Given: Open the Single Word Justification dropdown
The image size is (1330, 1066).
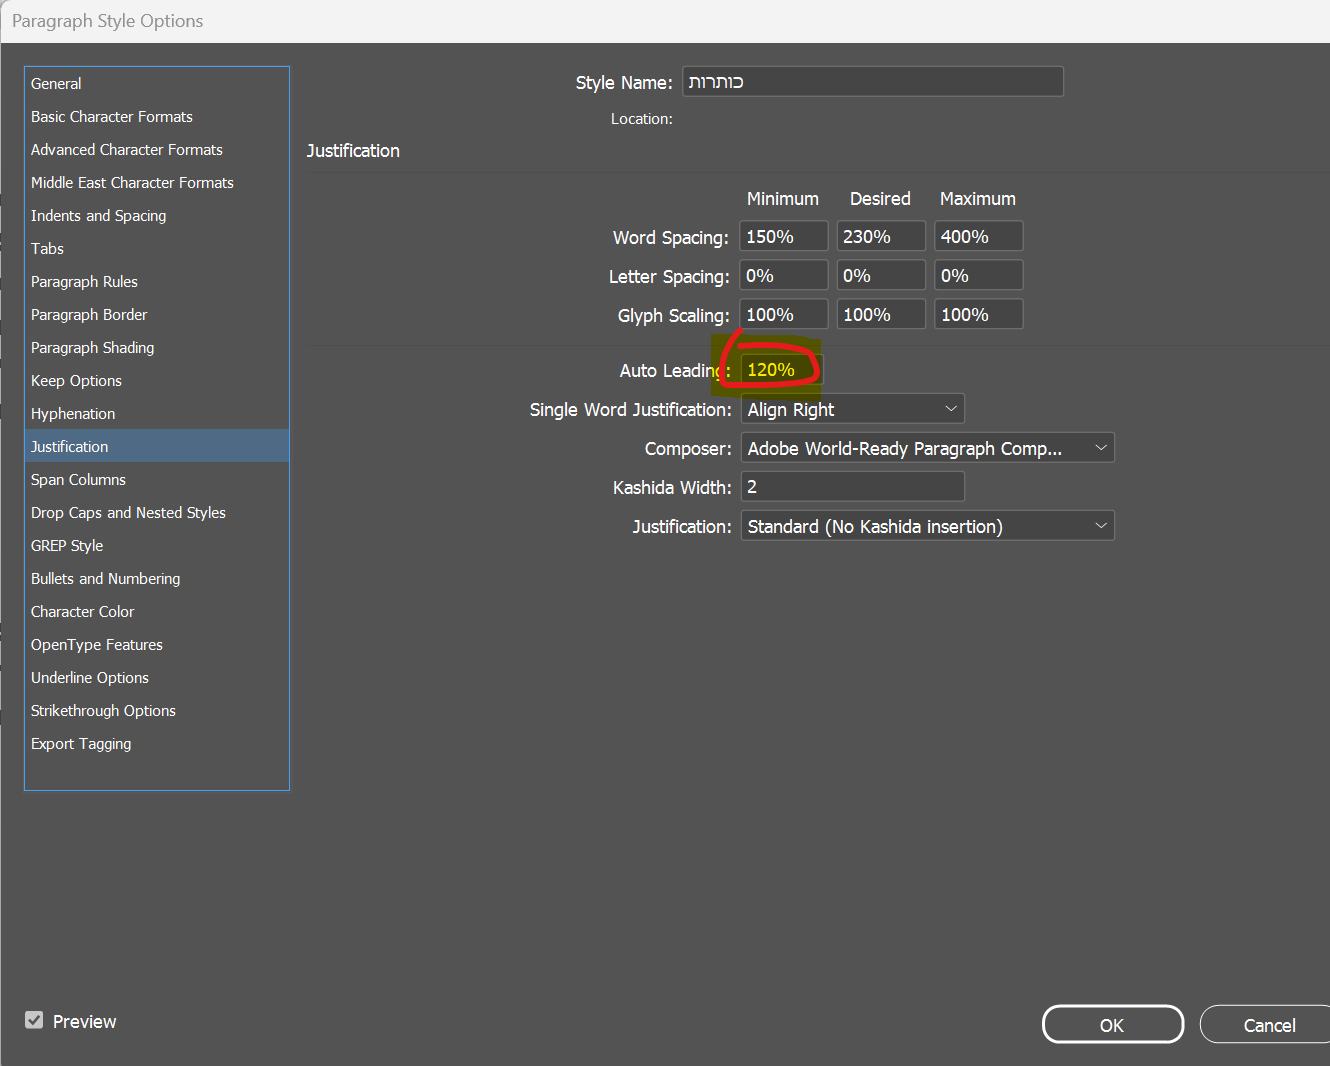Looking at the screenshot, I should (x=852, y=409).
